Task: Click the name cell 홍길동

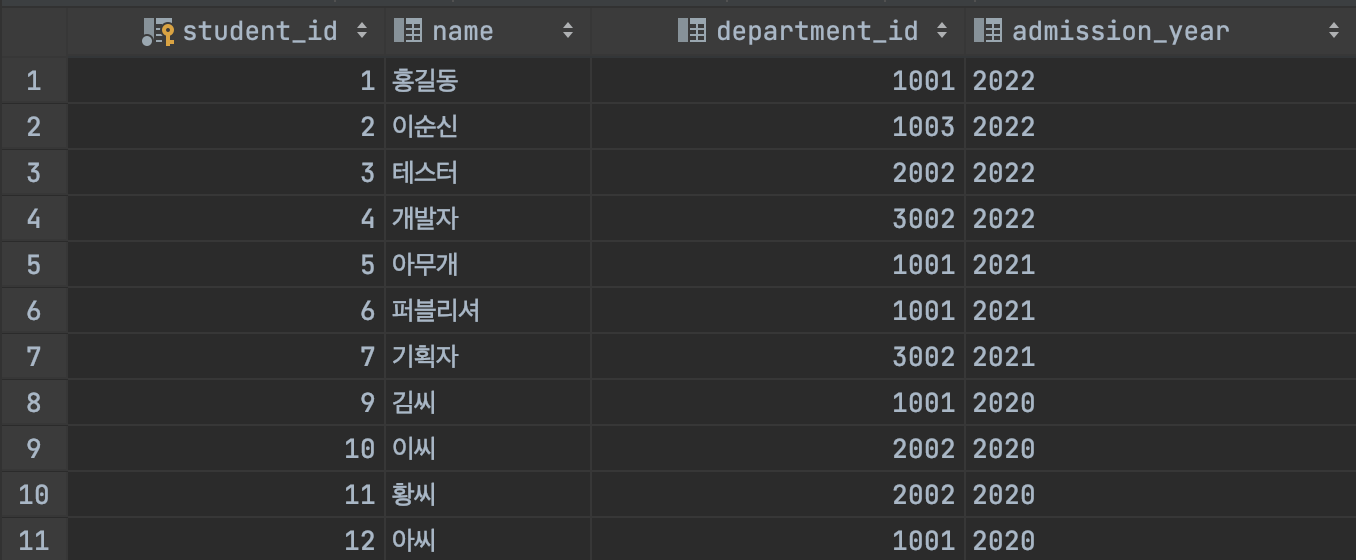Action: (x=488, y=81)
